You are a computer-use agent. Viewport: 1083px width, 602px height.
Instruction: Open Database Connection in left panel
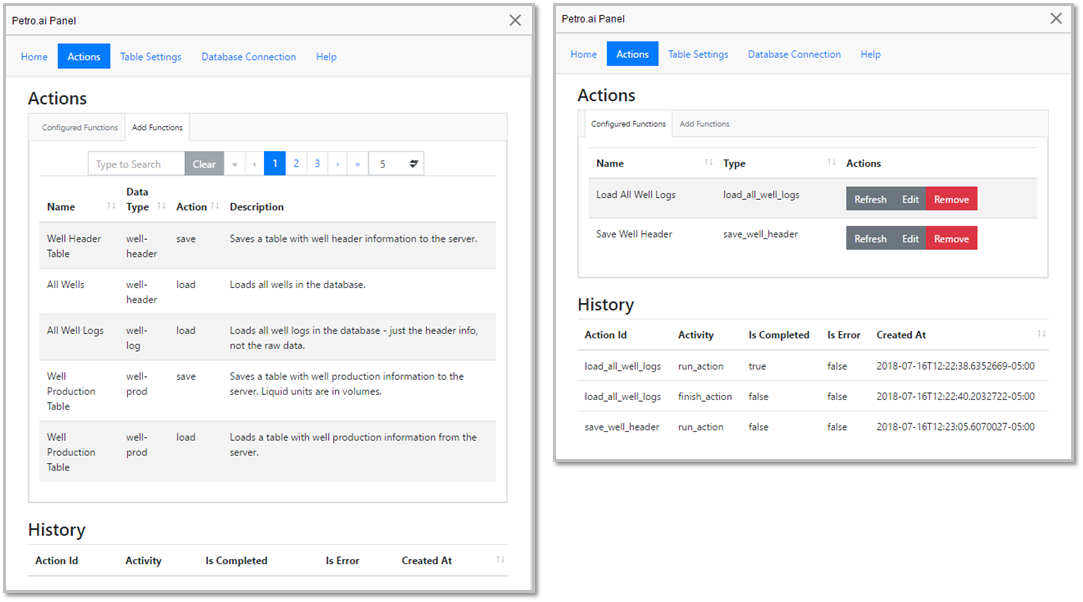[249, 57]
